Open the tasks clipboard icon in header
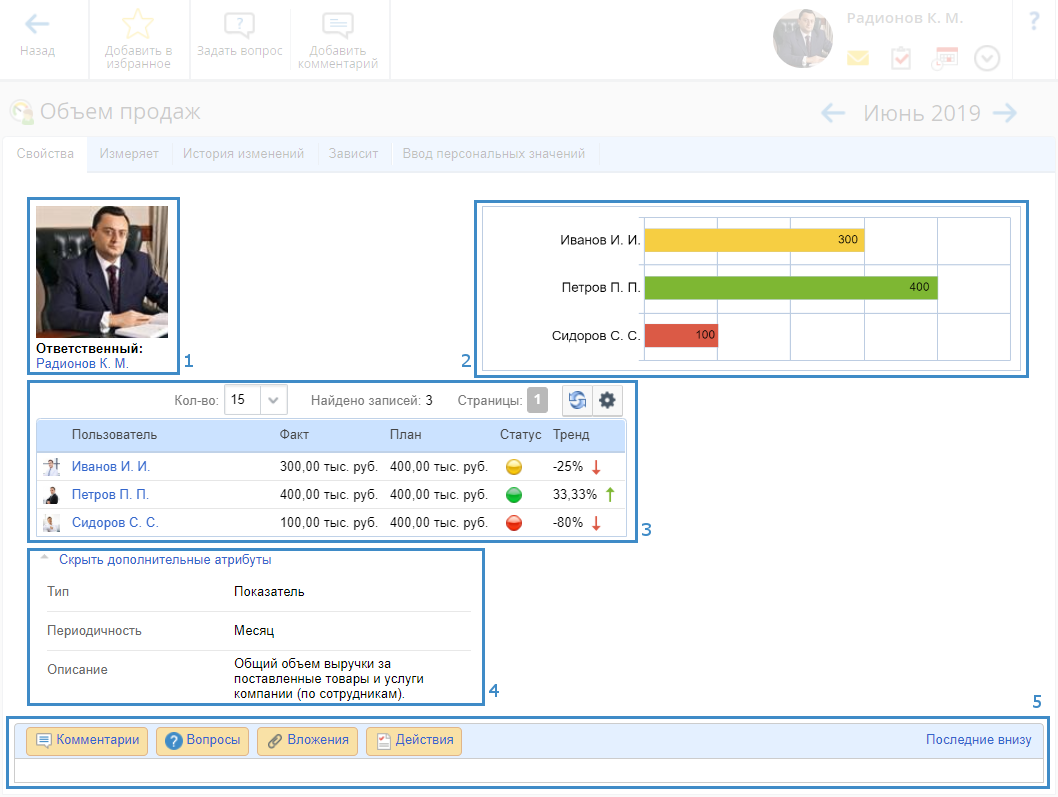 pyautogui.click(x=901, y=59)
